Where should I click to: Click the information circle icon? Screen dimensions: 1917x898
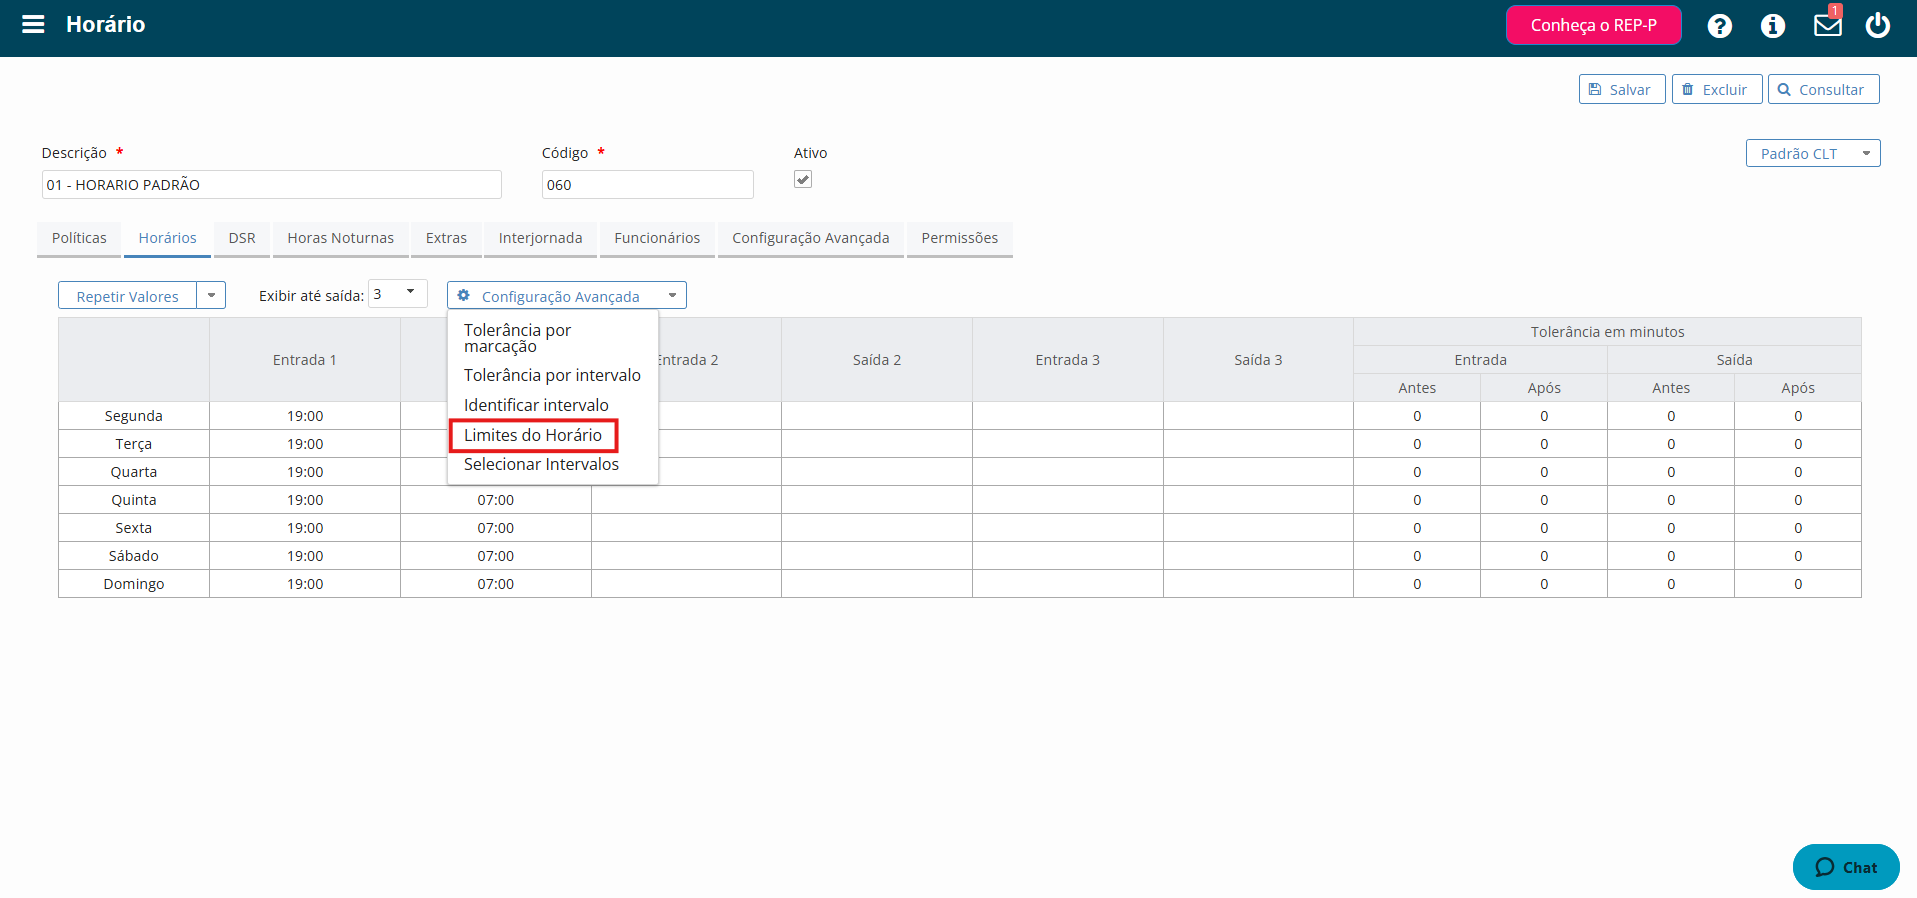(x=1772, y=26)
